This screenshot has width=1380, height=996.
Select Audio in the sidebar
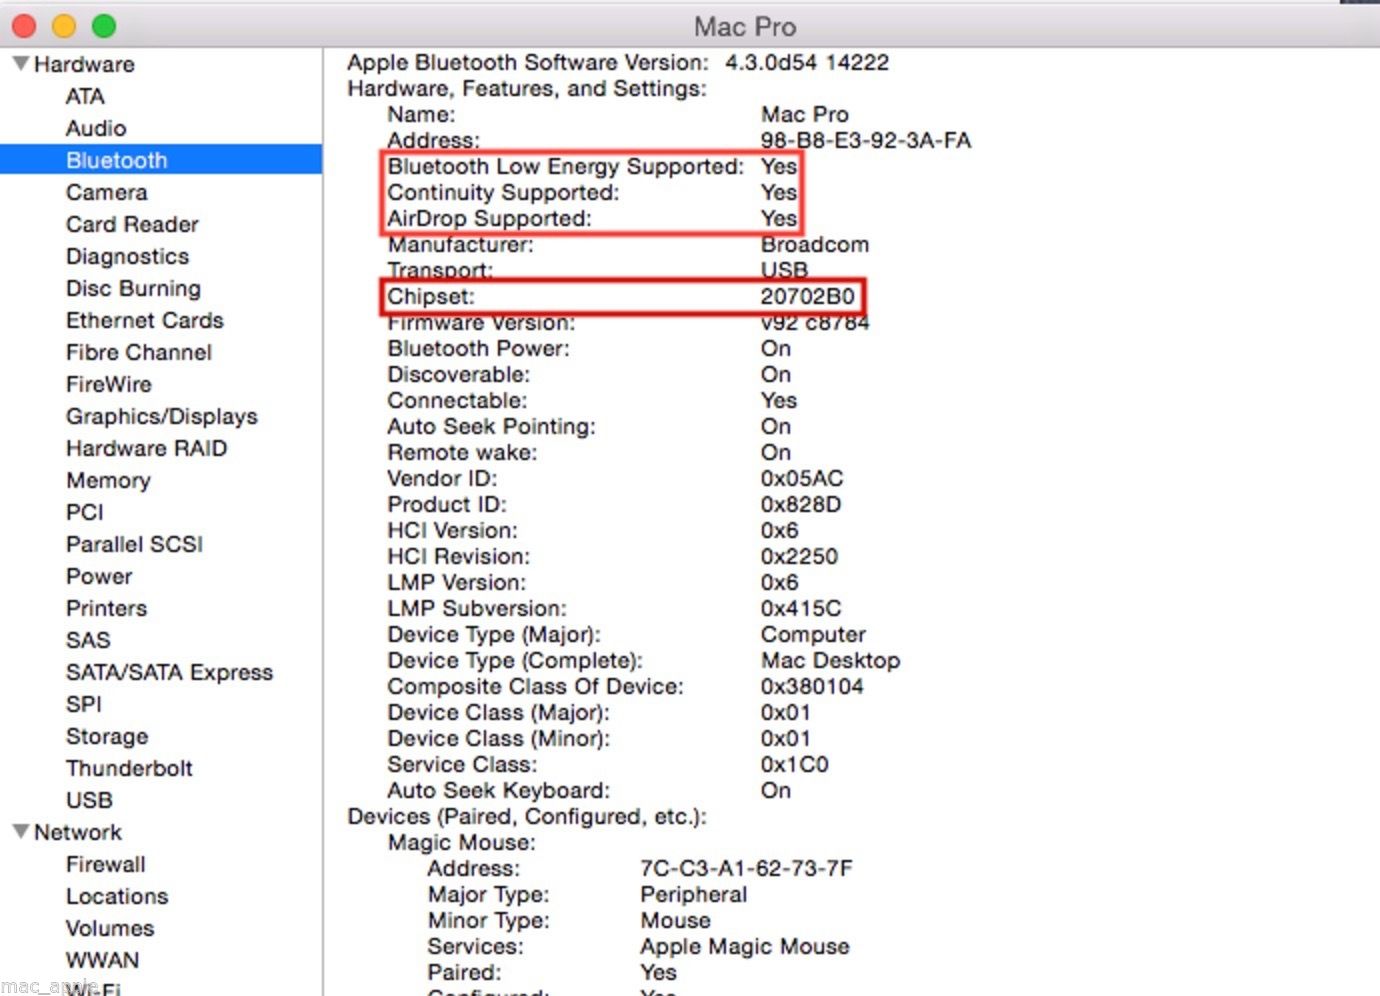point(96,128)
